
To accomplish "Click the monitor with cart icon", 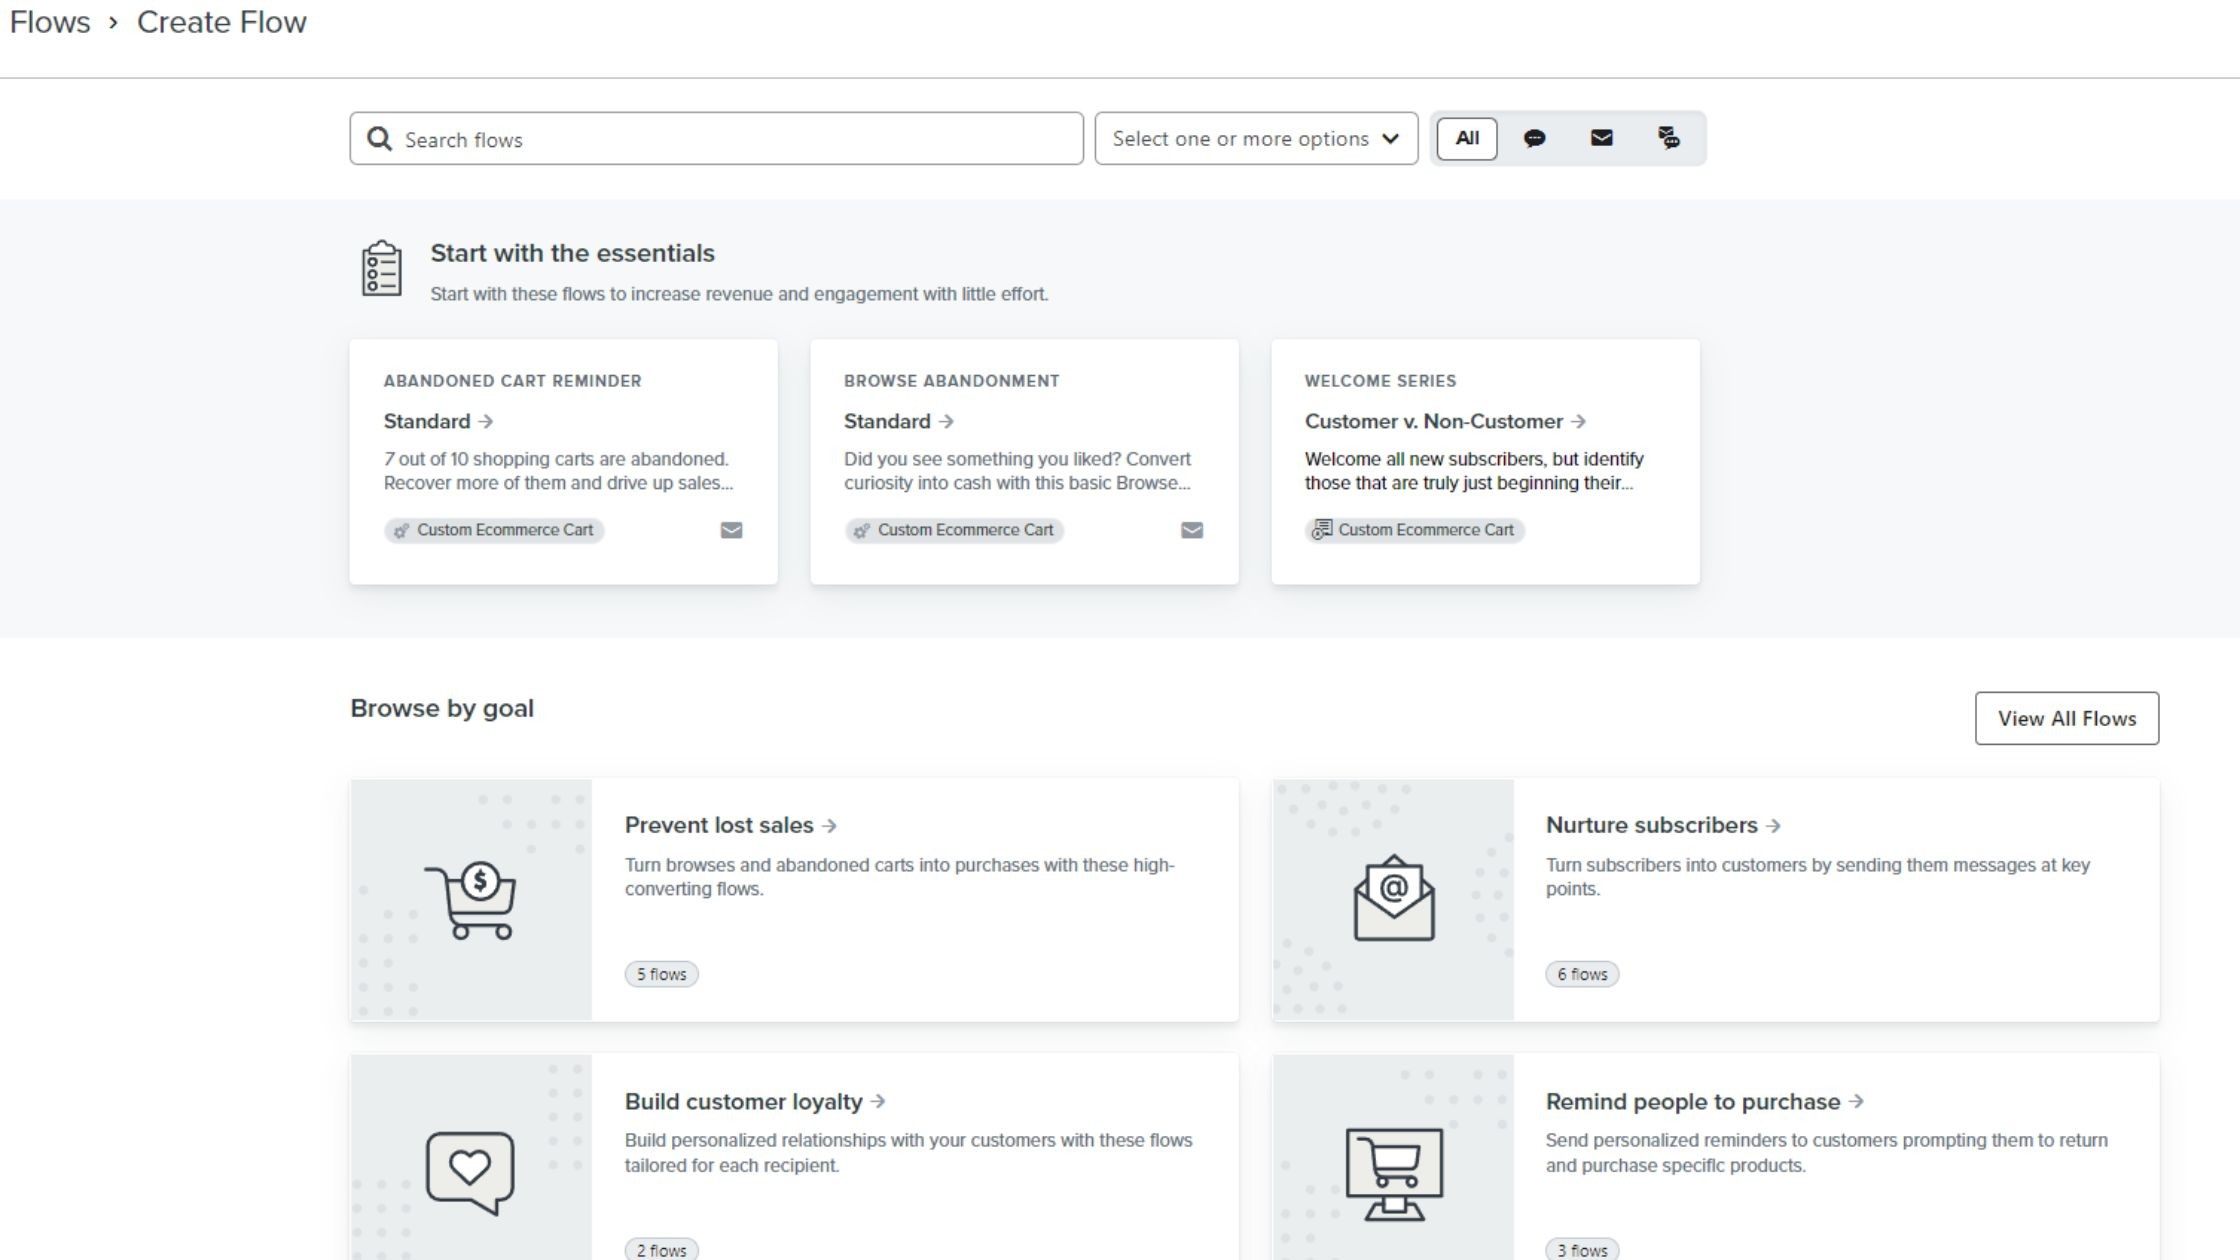I will point(1394,1174).
